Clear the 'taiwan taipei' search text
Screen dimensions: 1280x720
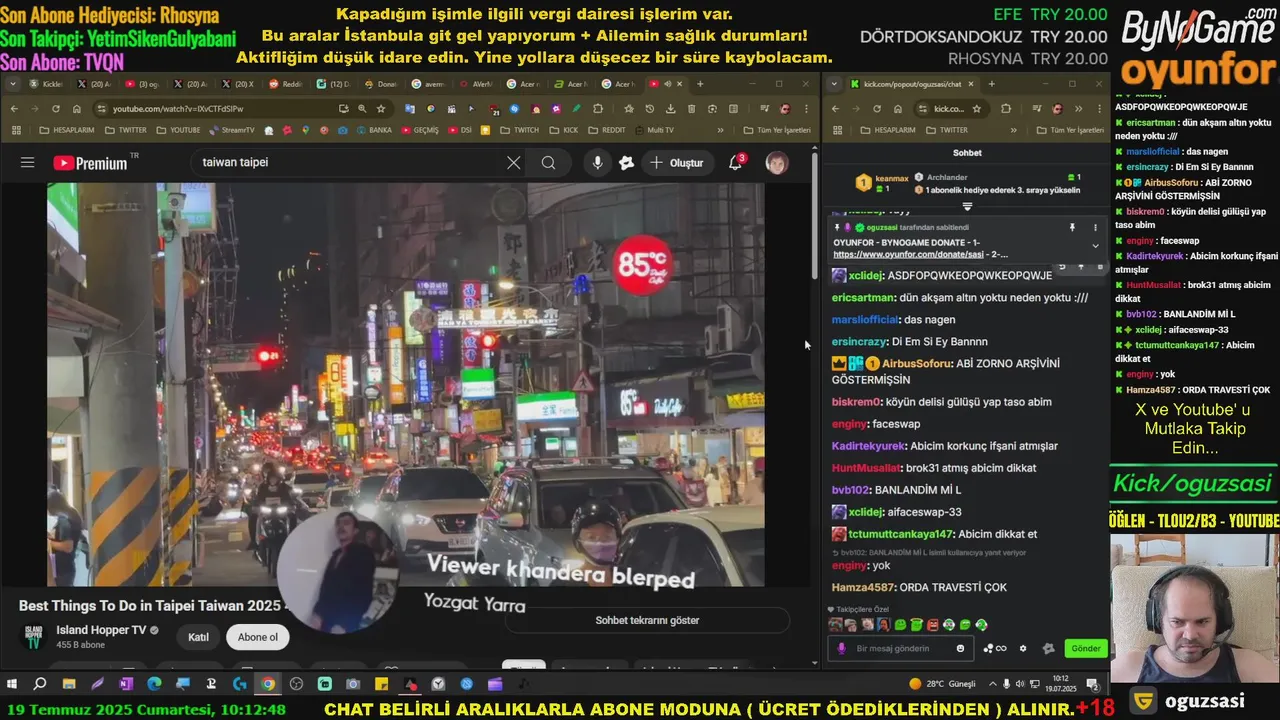(x=513, y=162)
